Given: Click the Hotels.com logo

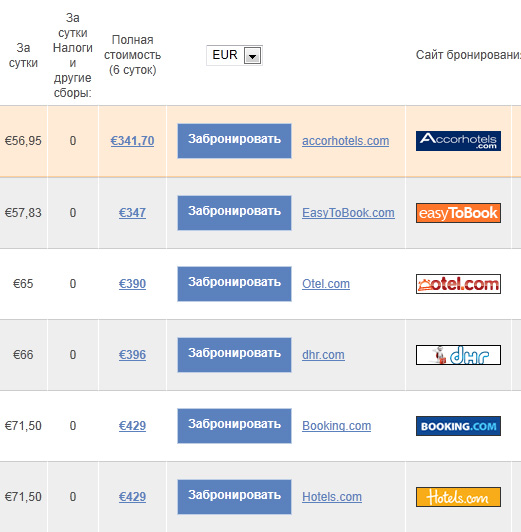Looking at the screenshot, I should coord(458,497).
